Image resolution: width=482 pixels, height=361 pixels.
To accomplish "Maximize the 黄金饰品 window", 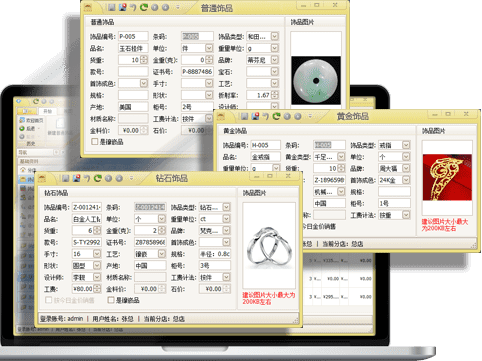I will 448,114.
